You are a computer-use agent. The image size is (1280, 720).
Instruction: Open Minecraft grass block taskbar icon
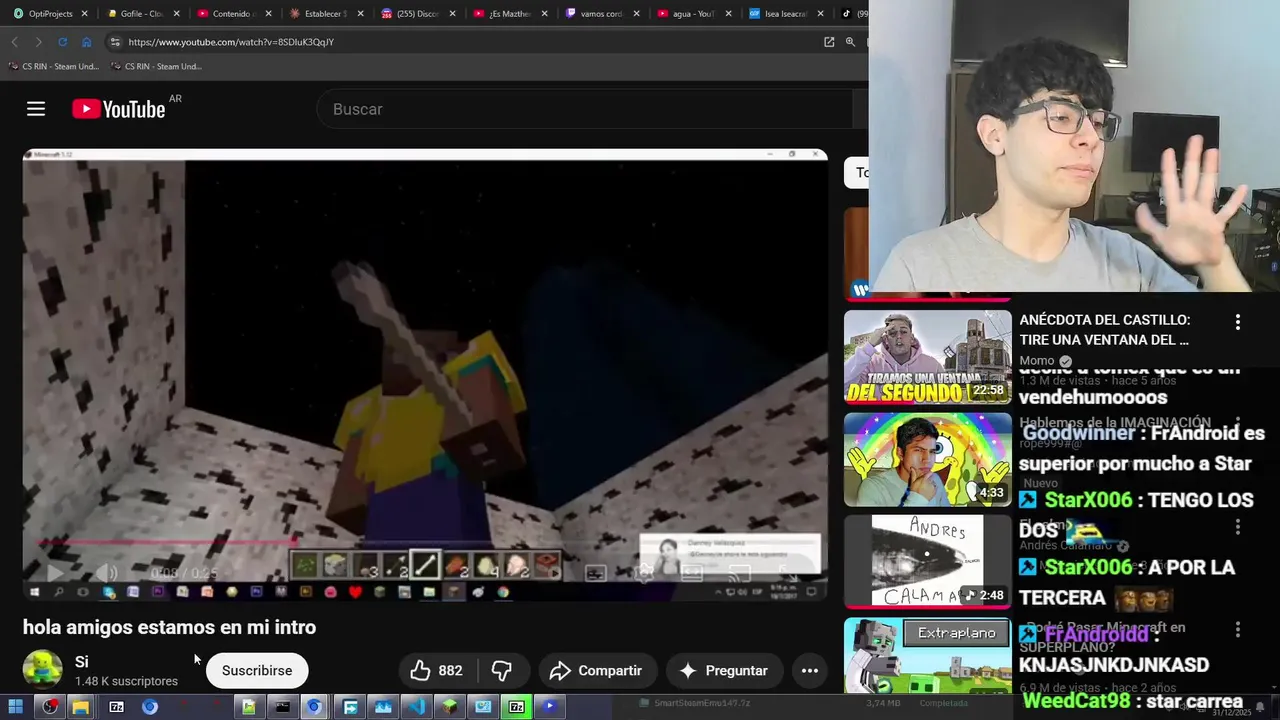tap(449, 707)
